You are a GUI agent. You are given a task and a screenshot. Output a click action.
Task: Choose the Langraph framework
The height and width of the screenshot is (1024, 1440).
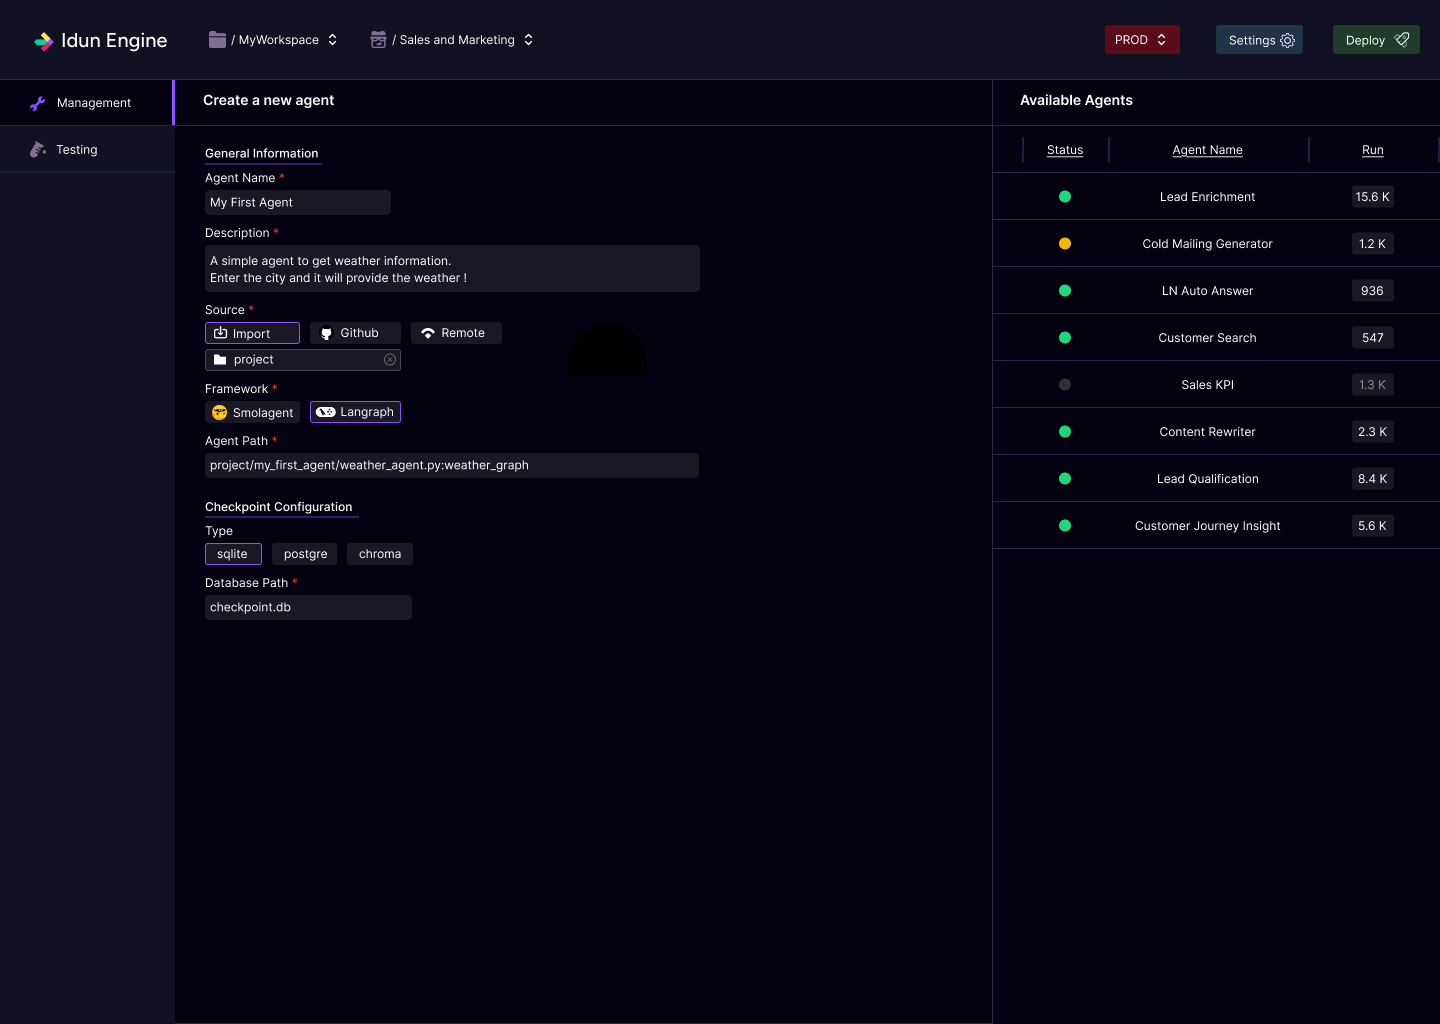(x=355, y=412)
